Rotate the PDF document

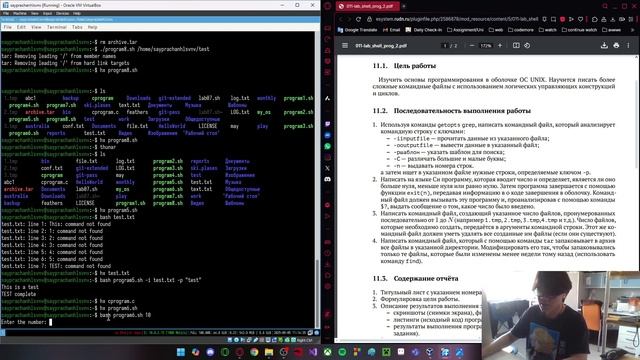pyautogui.click(x=527, y=46)
